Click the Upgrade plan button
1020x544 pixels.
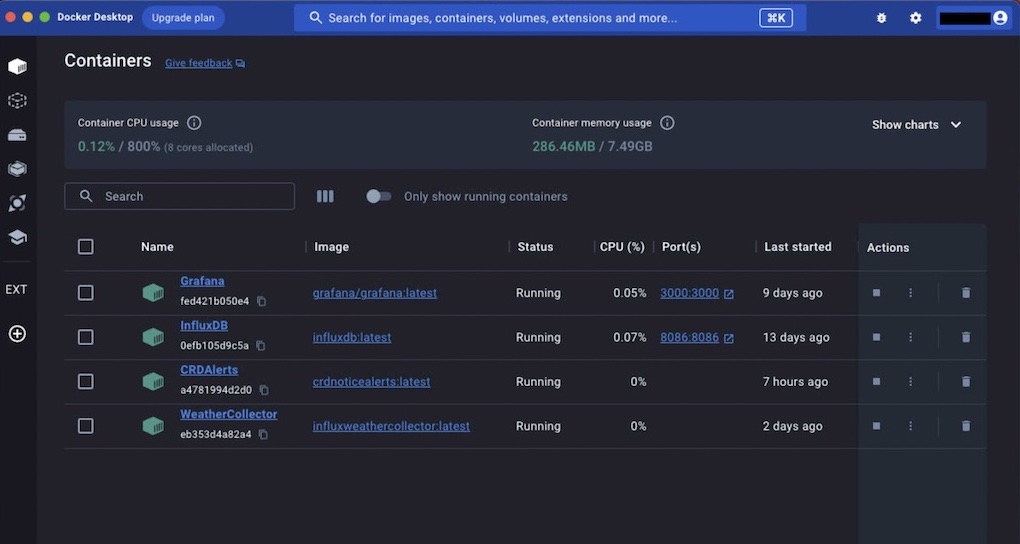pos(183,18)
